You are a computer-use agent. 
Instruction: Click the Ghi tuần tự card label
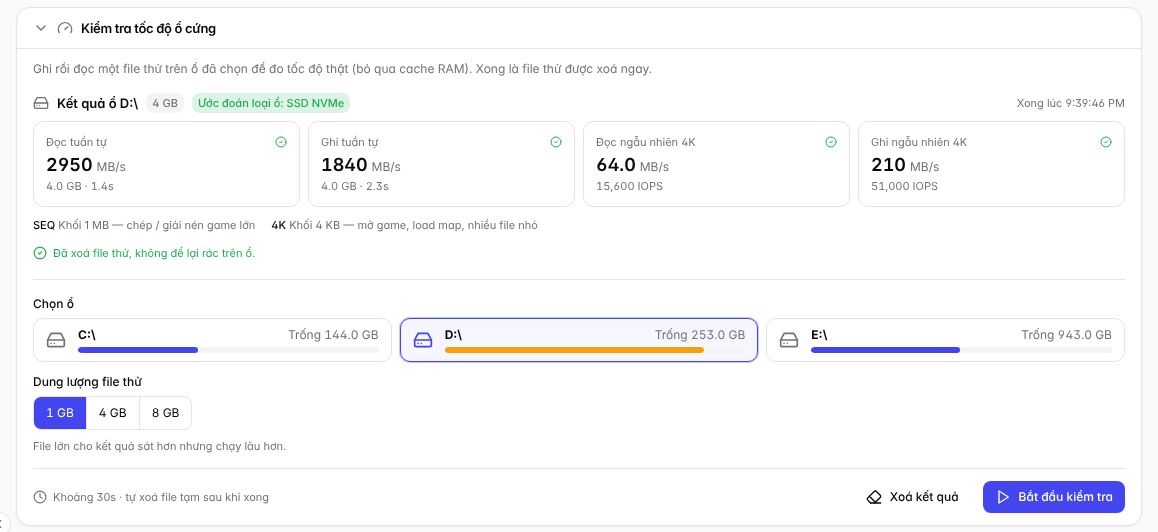coord(350,142)
